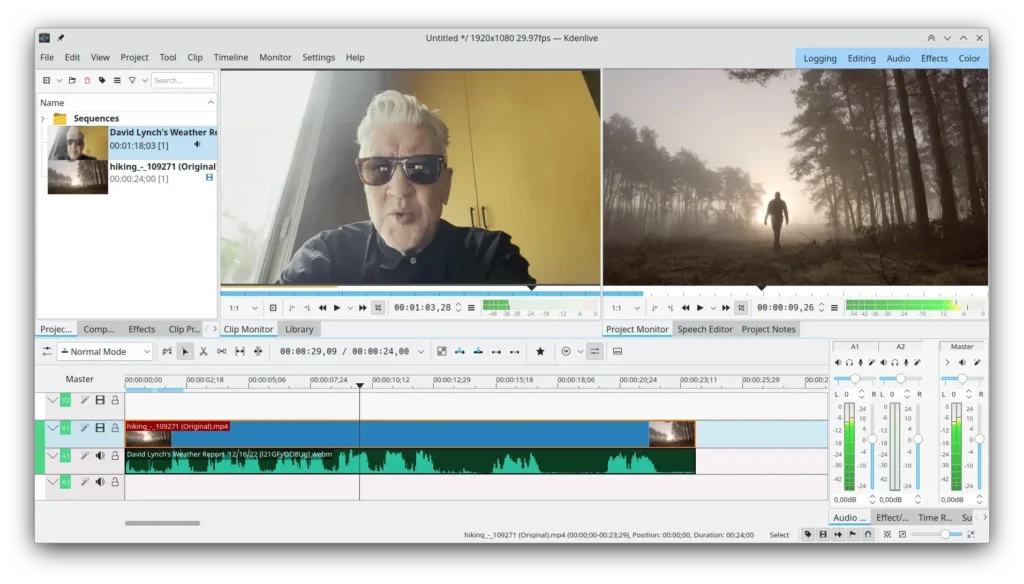The width and height of the screenshot is (1024, 584).
Task: Select the Spacer tool
Action: pyautogui.click(x=221, y=351)
